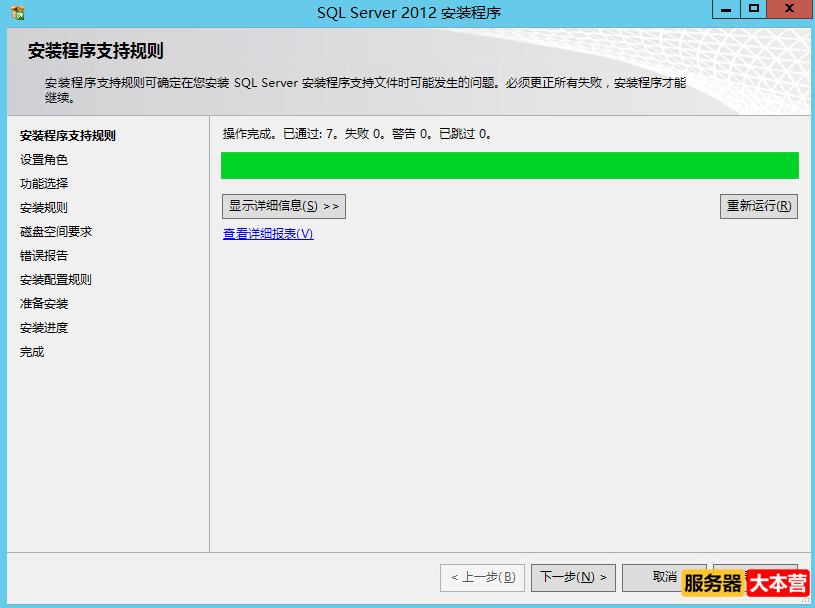Click the green completed progress bar
Viewport: 815px width, 608px height.
pyautogui.click(x=510, y=165)
